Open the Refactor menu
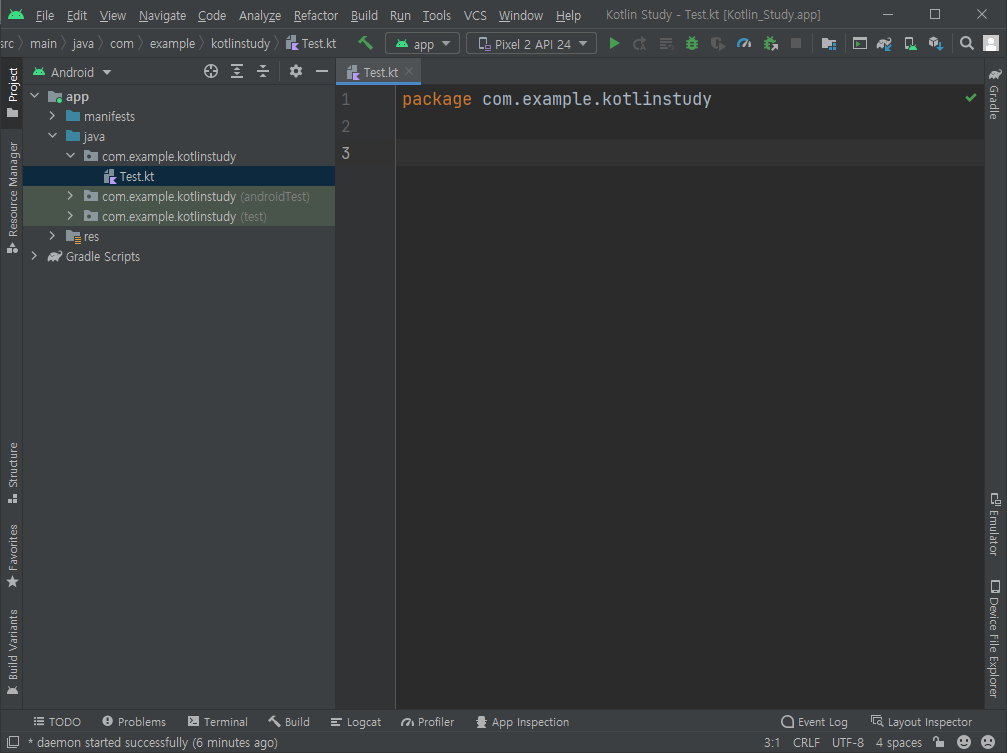 tap(315, 15)
